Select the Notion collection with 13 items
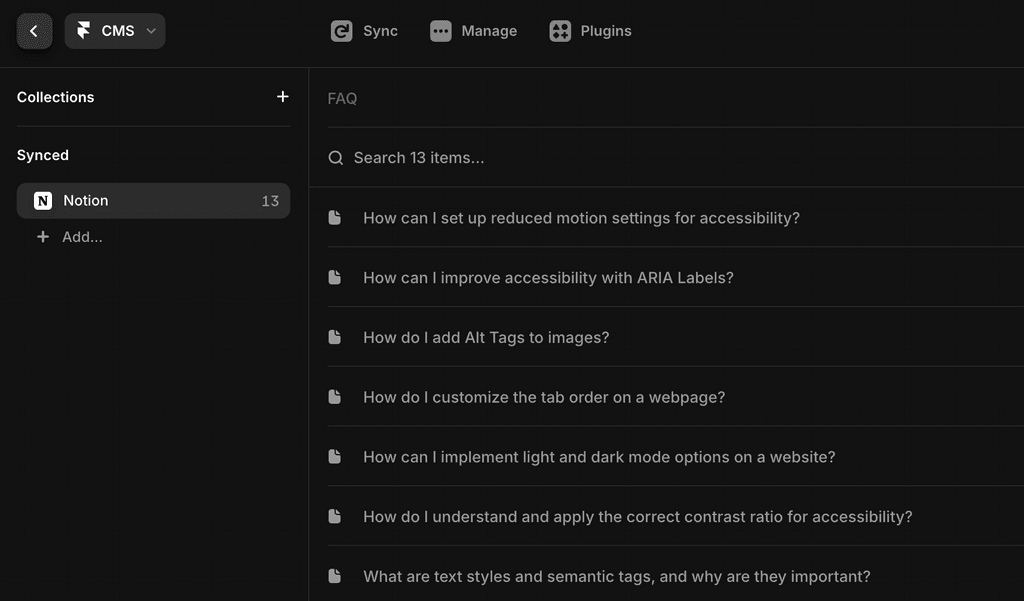This screenshot has height=601, width=1024. pyautogui.click(x=152, y=200)
